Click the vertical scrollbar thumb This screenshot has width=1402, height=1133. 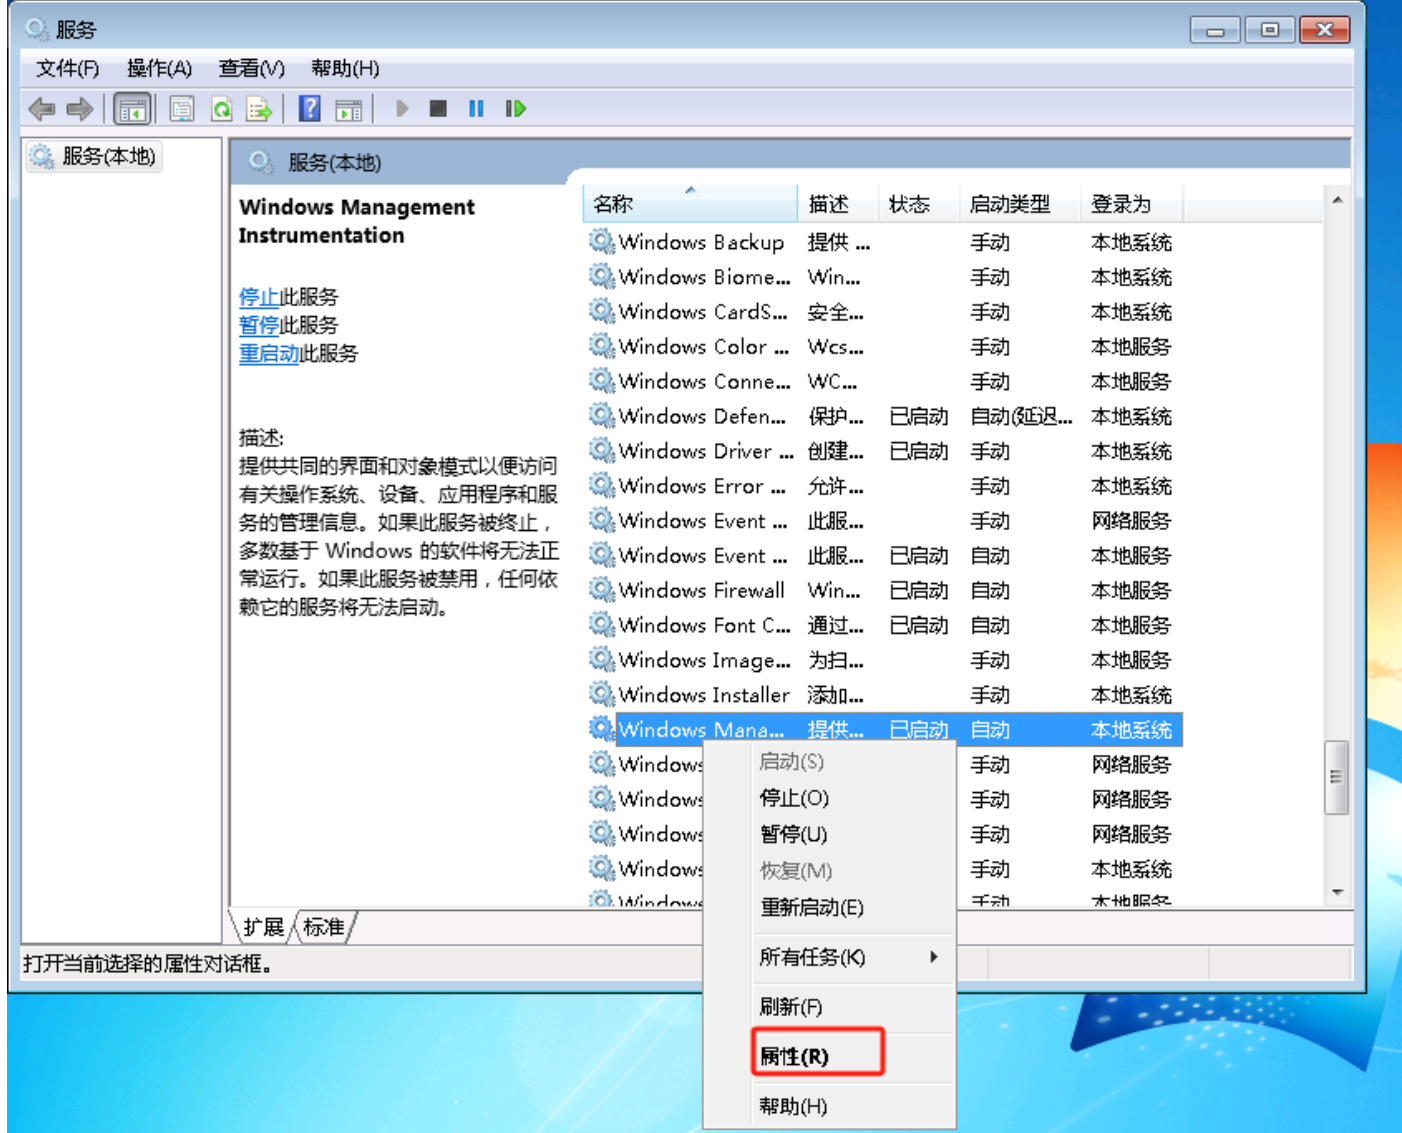[x=1337, y=777]
